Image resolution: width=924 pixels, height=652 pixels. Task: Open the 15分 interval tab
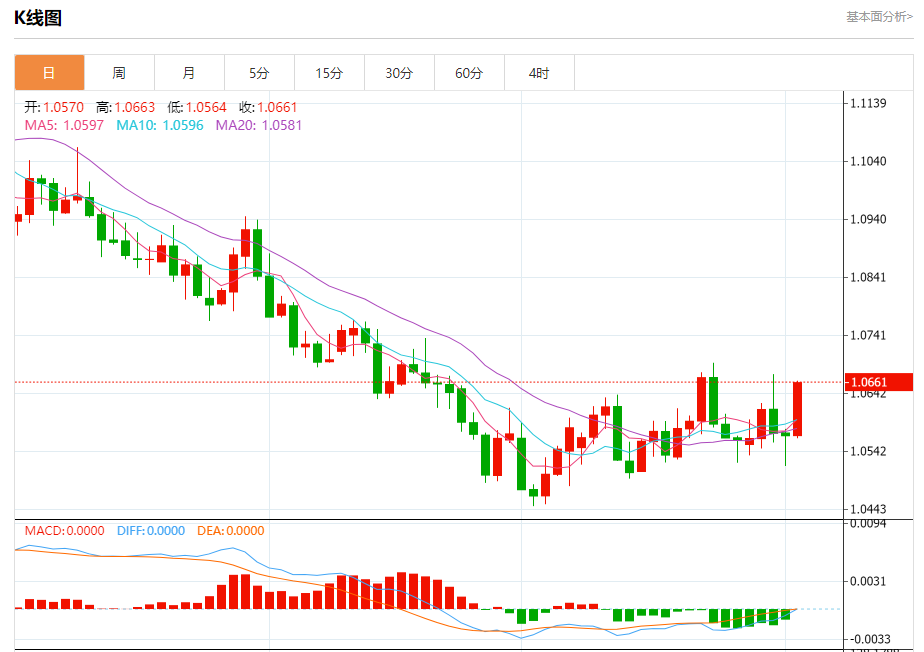click(329, 73)
